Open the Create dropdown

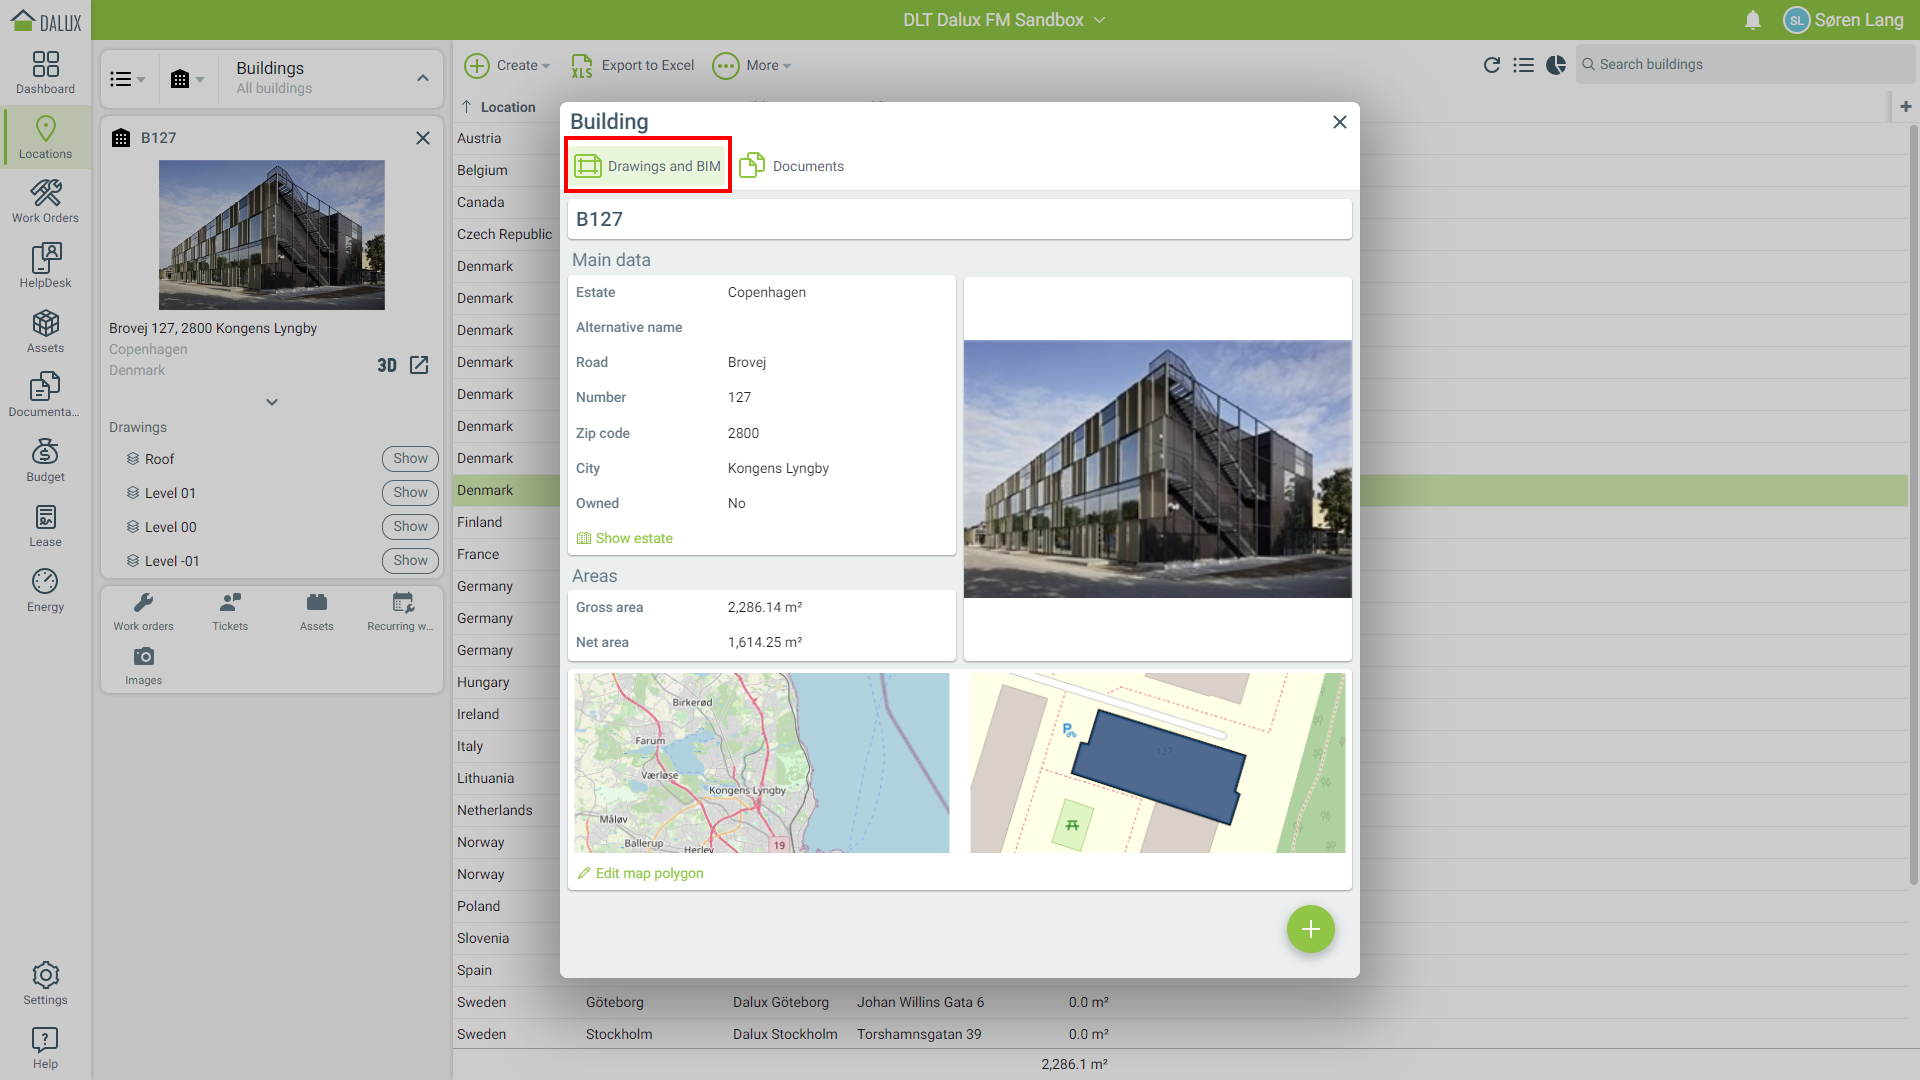pyautogui.click(x=507, y=65)
